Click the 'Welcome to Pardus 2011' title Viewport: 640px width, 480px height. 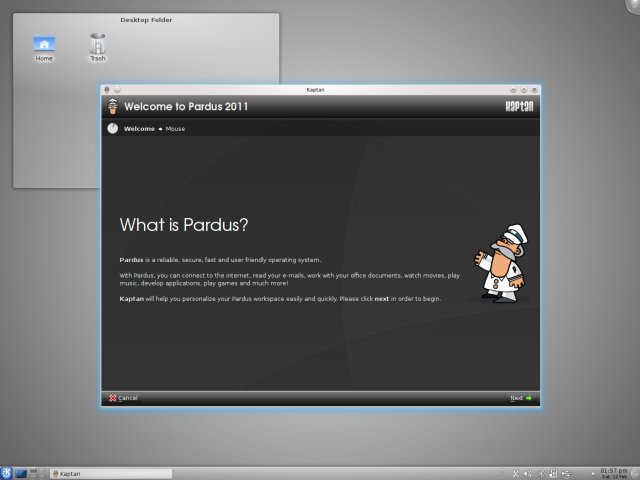[x=186, y=107]
